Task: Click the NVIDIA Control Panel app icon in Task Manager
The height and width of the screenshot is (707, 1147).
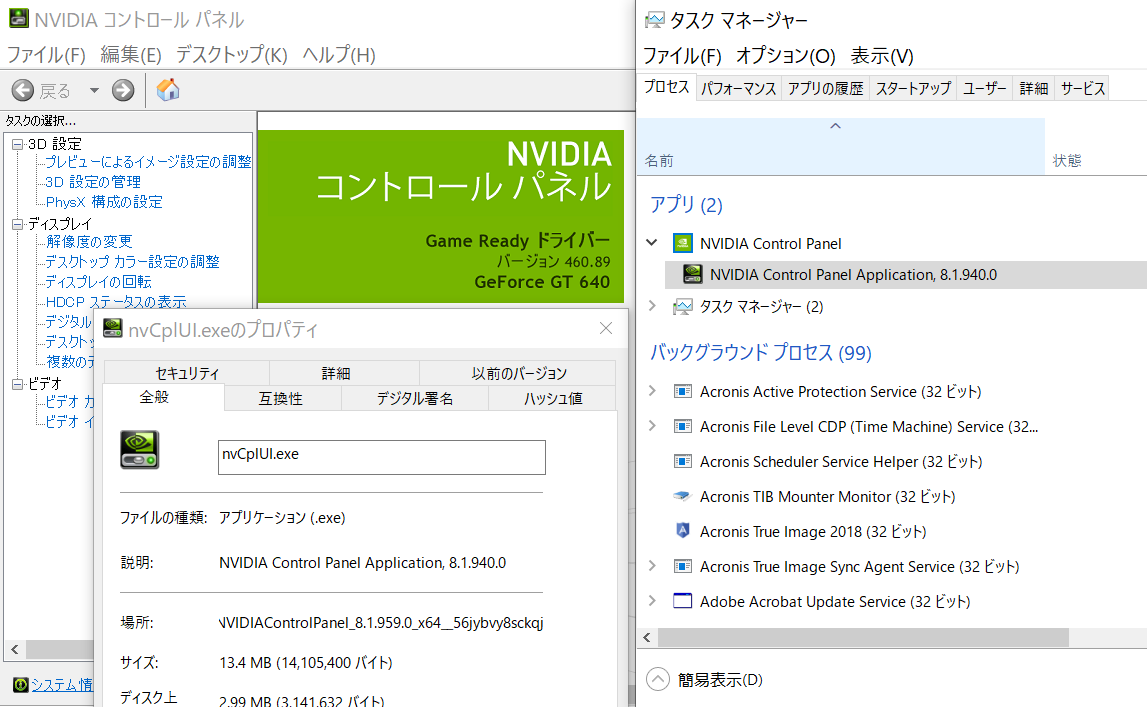Action: point(682,243)
